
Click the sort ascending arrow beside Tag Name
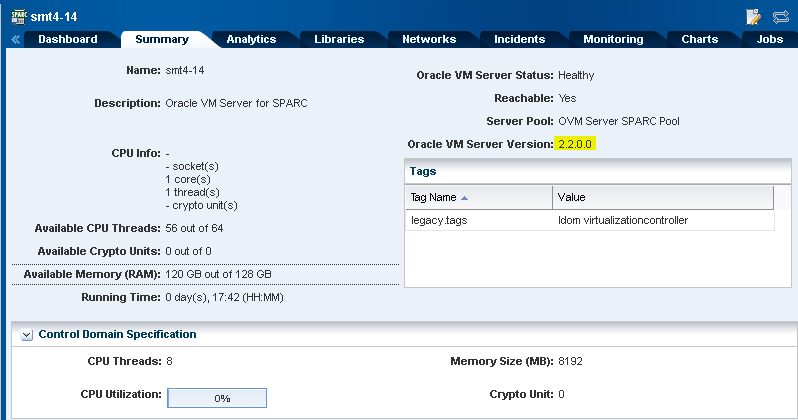[464, 198]
